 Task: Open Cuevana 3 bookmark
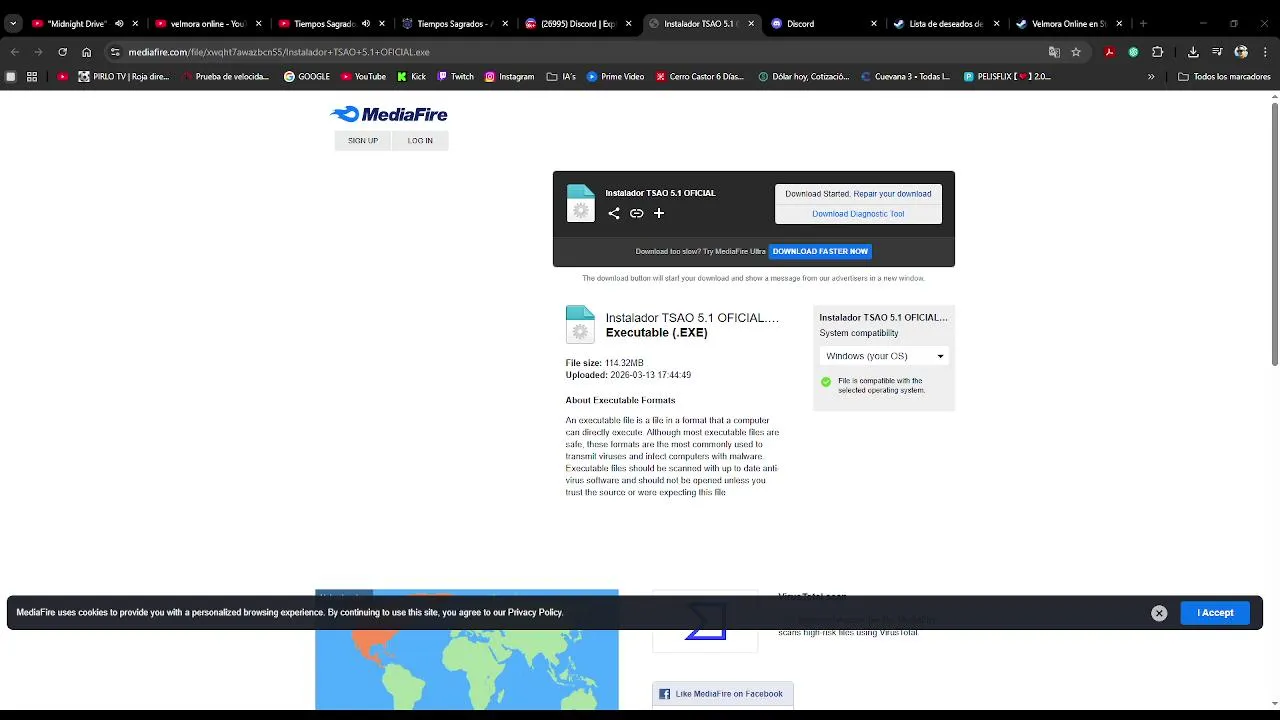point(905,76)
